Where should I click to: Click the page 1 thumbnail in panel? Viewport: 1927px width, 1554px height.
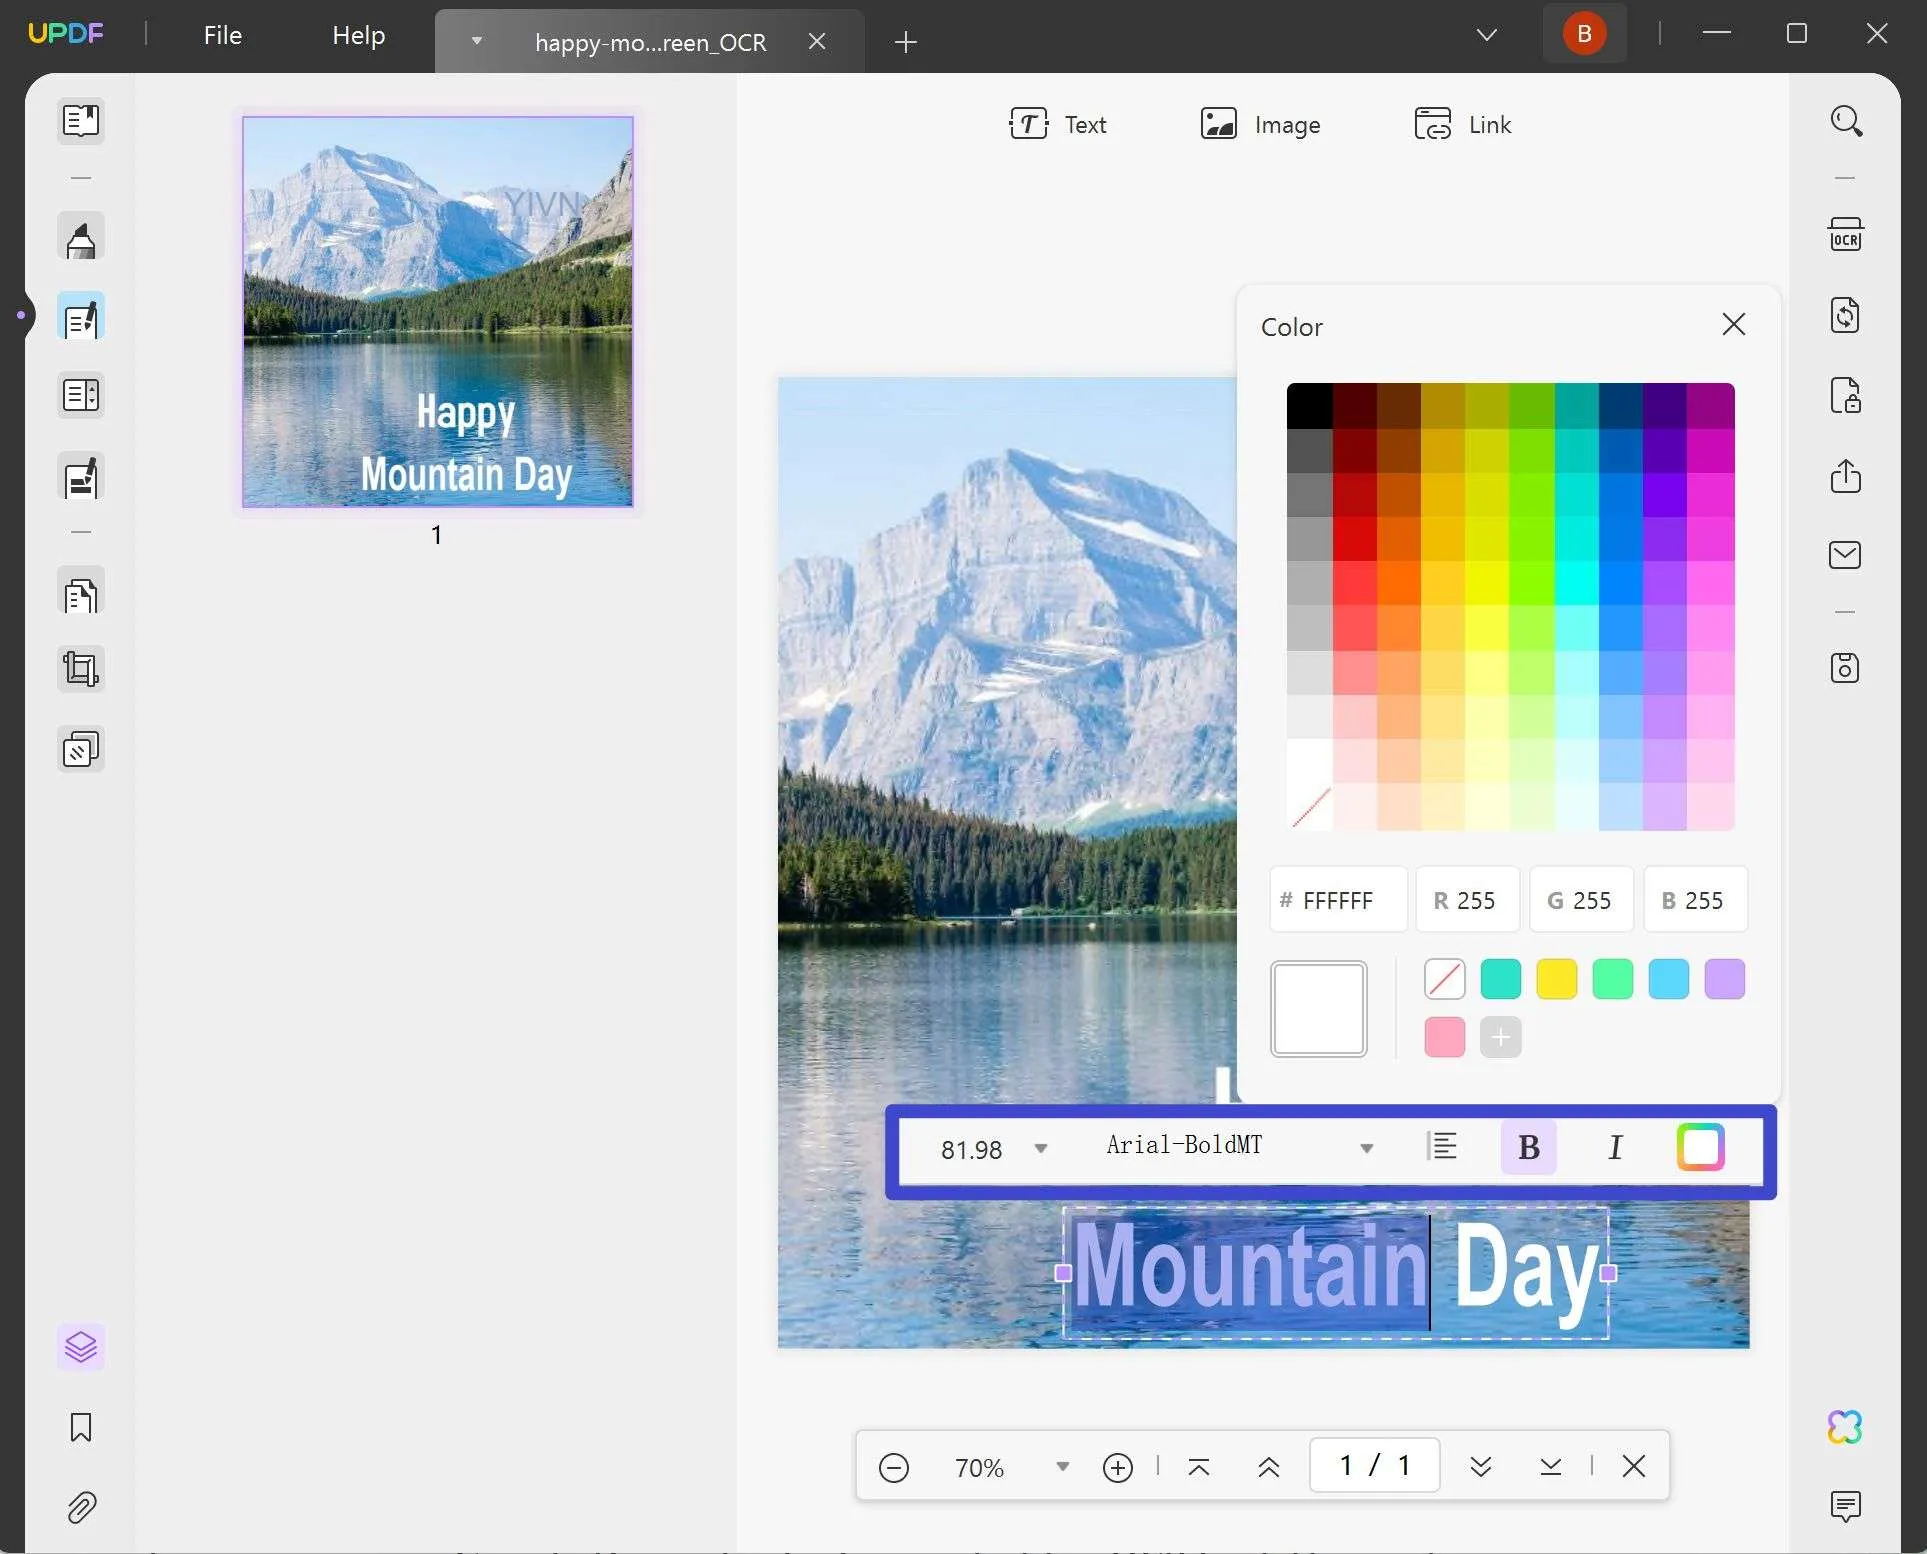[x=436, y=309]
